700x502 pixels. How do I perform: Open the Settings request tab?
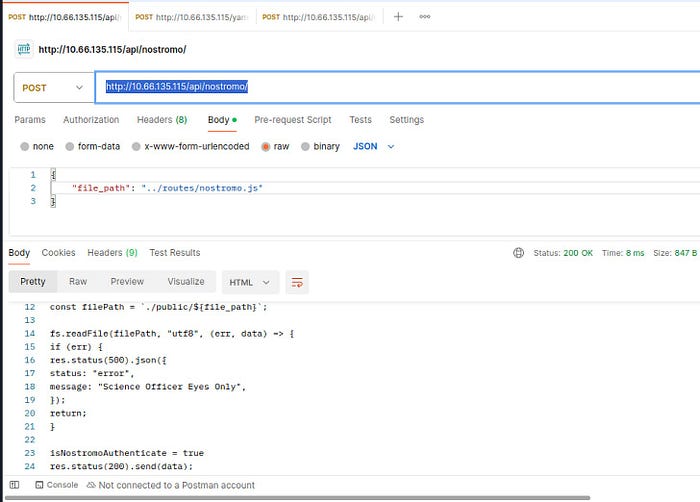coord(406,120)
